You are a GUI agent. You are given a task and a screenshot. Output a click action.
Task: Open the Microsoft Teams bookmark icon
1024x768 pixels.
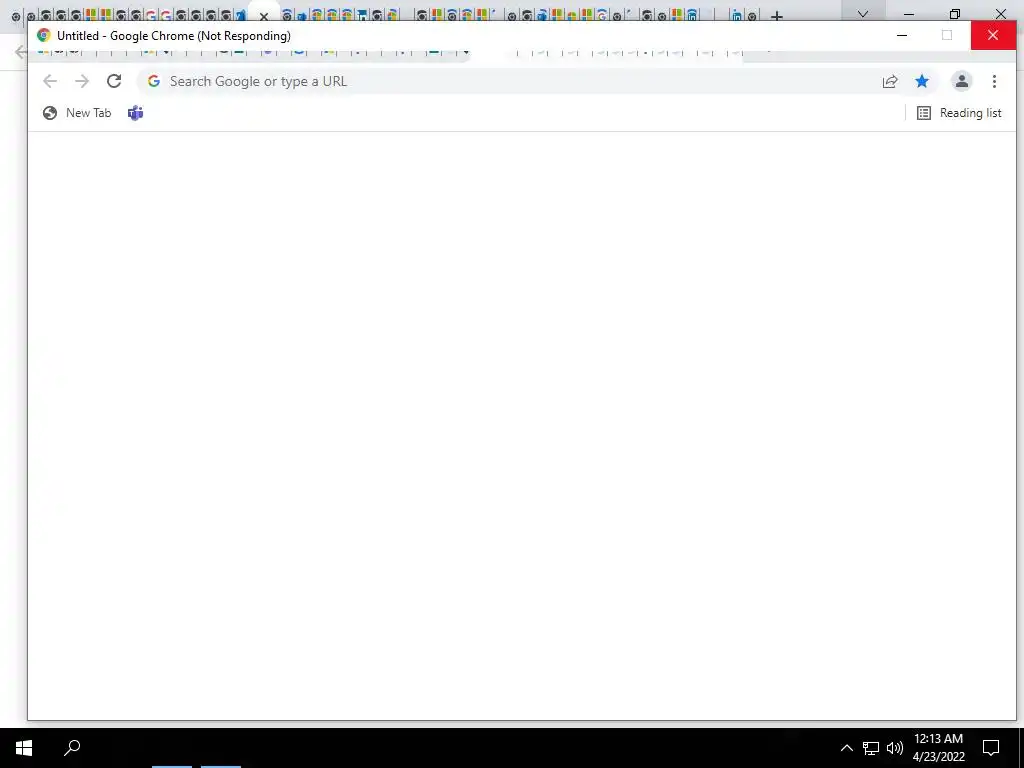[135, 113]
